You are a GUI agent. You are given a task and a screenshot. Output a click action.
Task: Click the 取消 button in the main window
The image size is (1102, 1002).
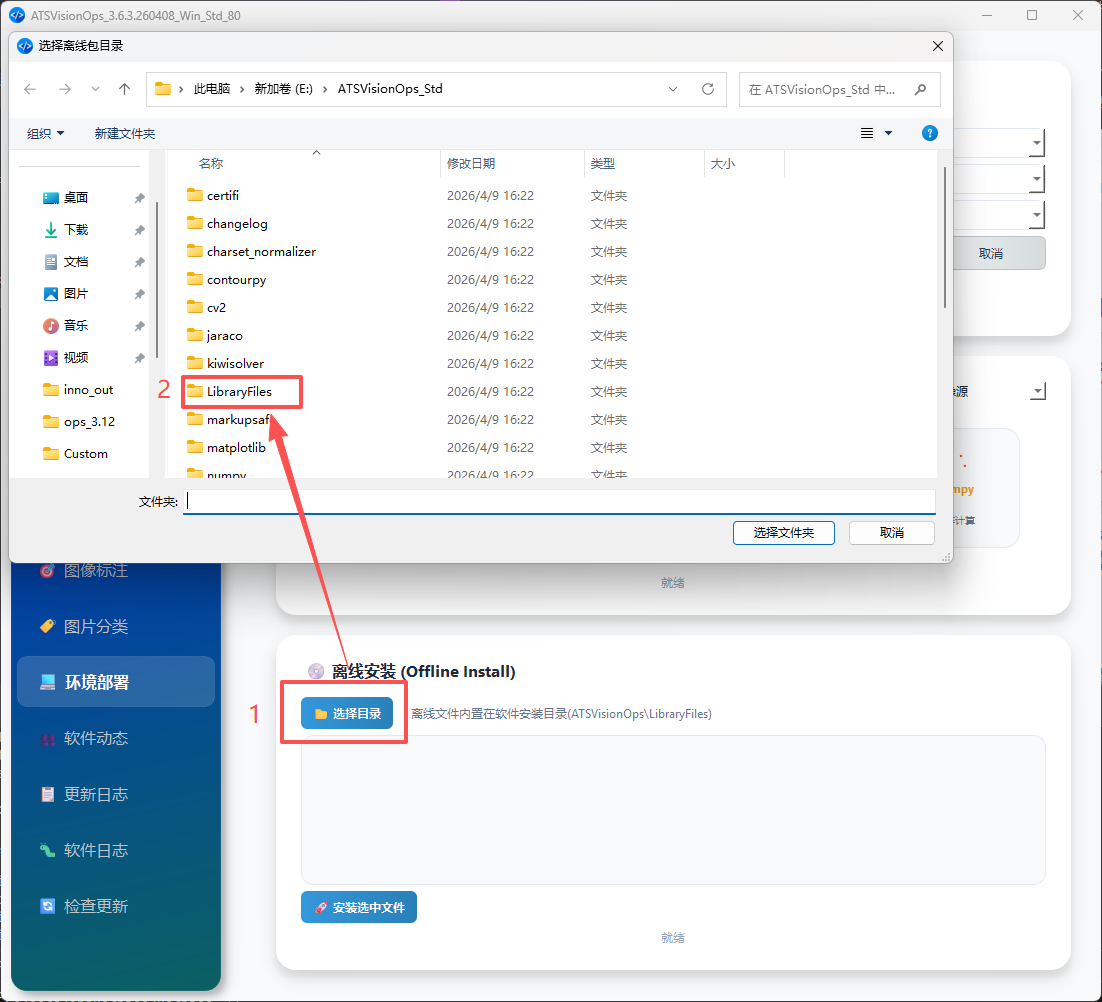(x=999, y=254)
